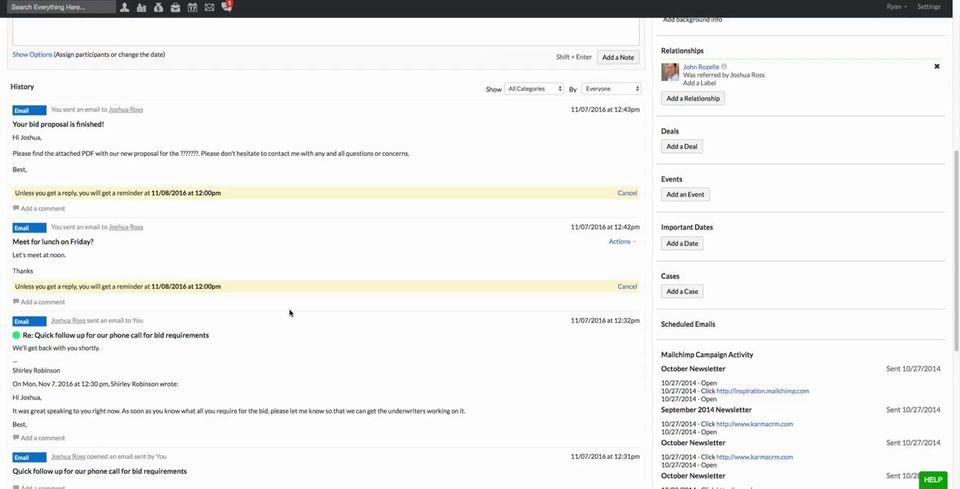Screen dimensions: 960x489
Task: Open the All Categories dropdown
Action: pos(534,89)
